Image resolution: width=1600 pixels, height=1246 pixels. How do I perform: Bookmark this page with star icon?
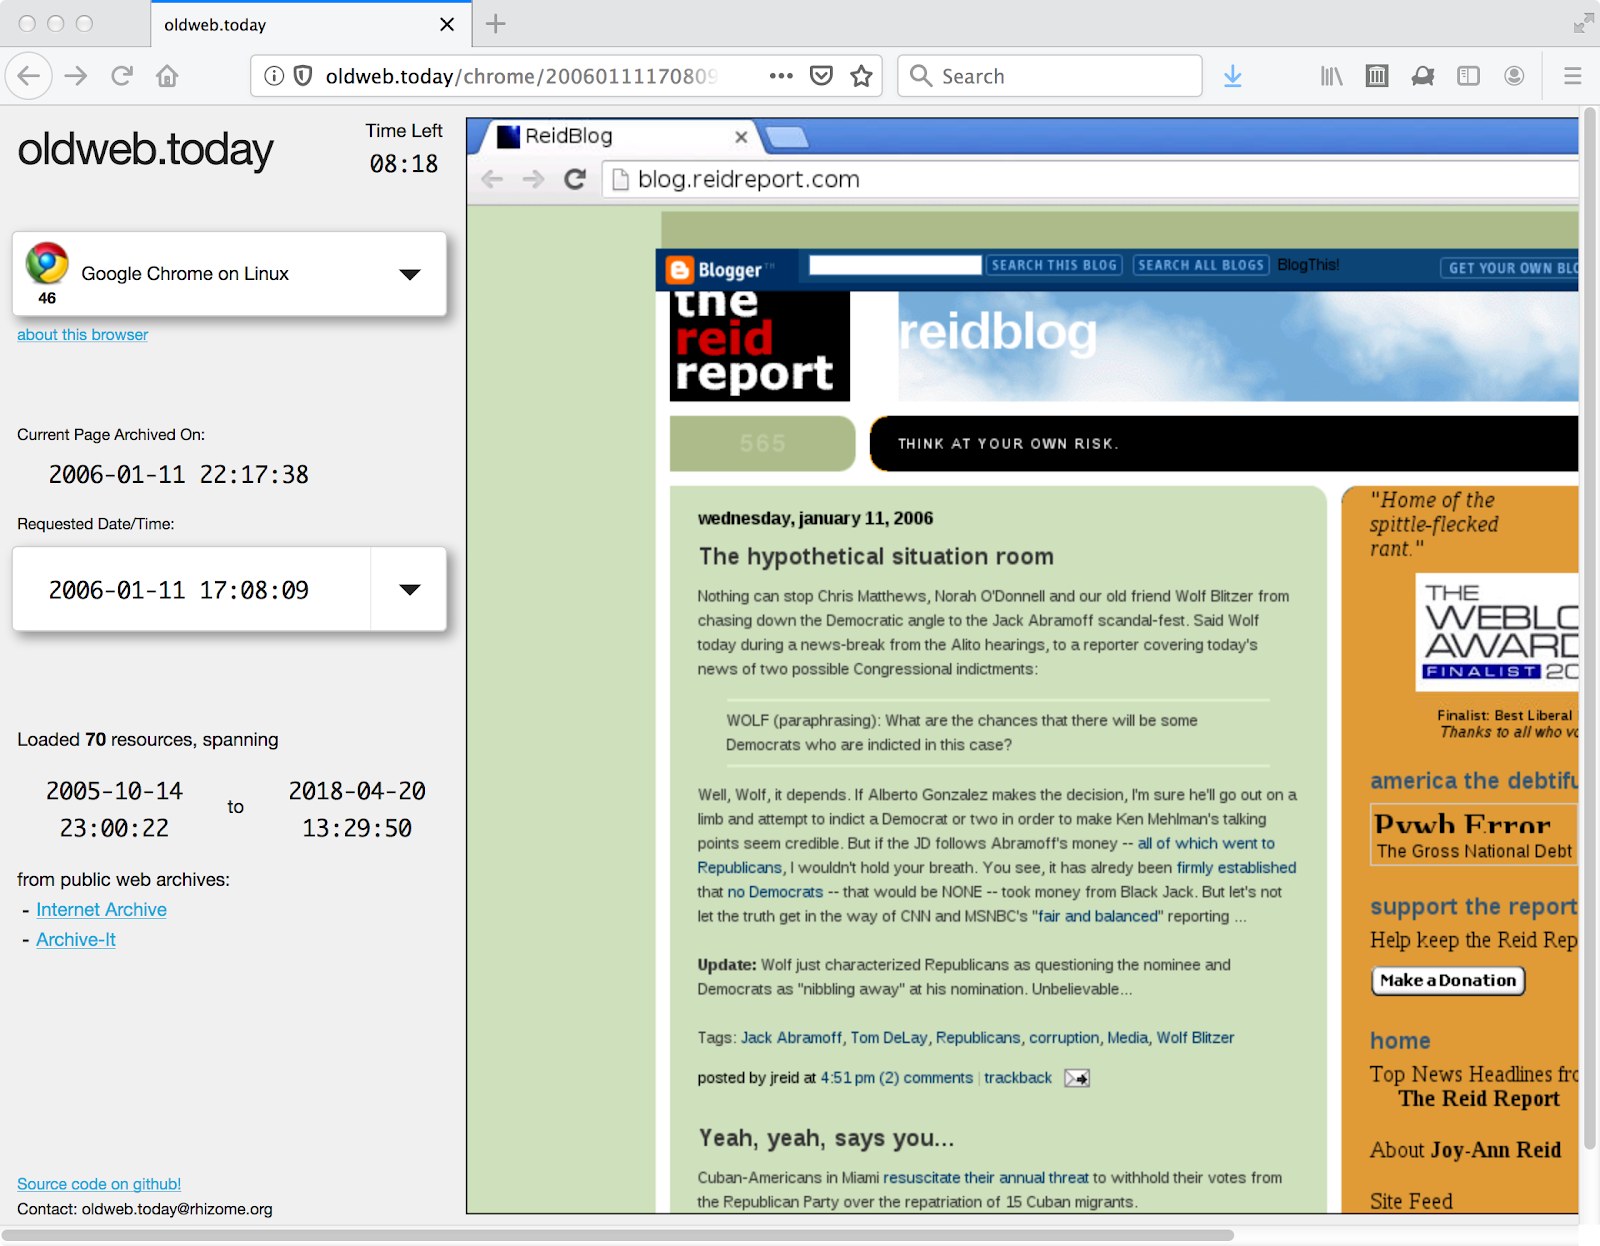tap(861, 76)
